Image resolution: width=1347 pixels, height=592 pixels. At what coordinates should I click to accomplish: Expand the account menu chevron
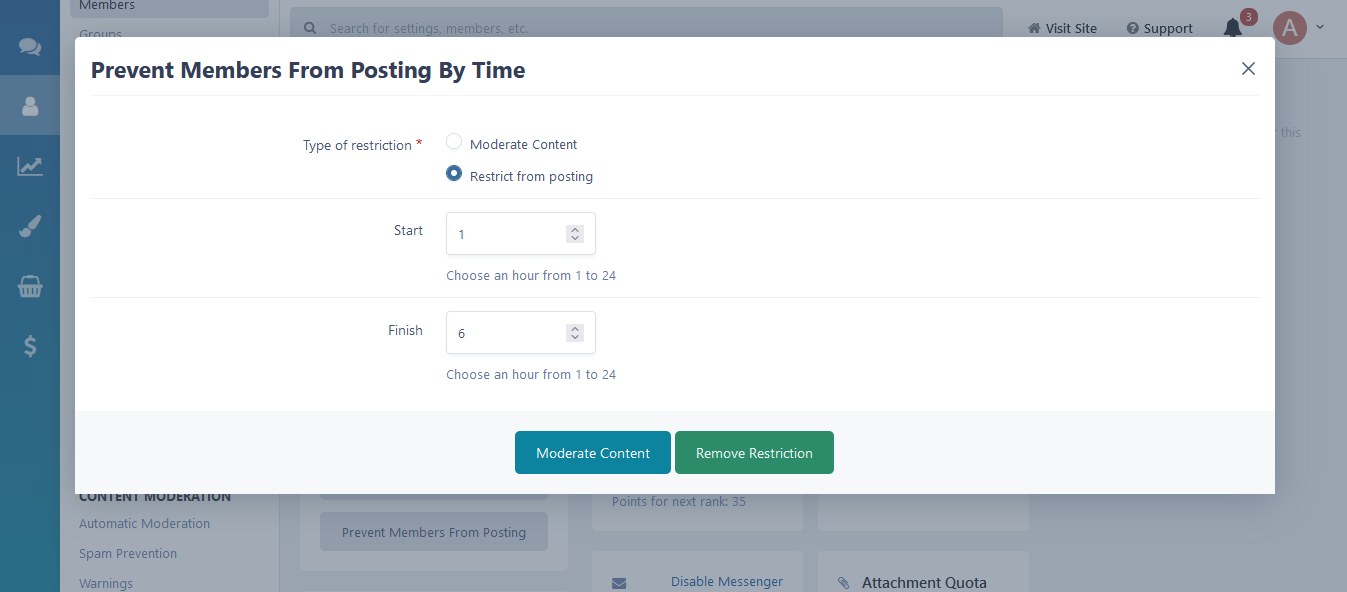(x=1320, y=27)
